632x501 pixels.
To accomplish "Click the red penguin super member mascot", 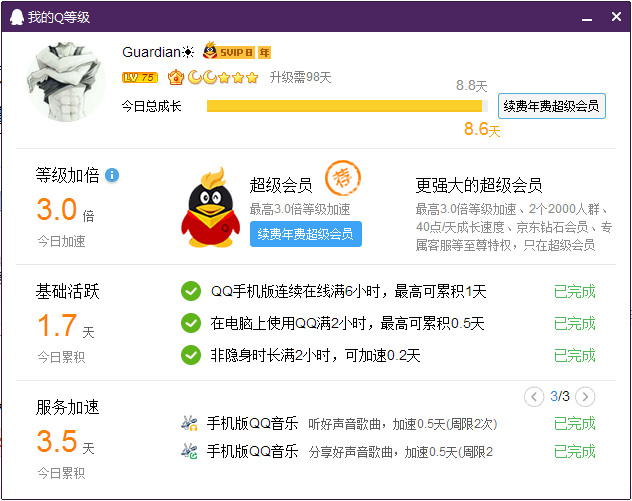I will [210, 207].
